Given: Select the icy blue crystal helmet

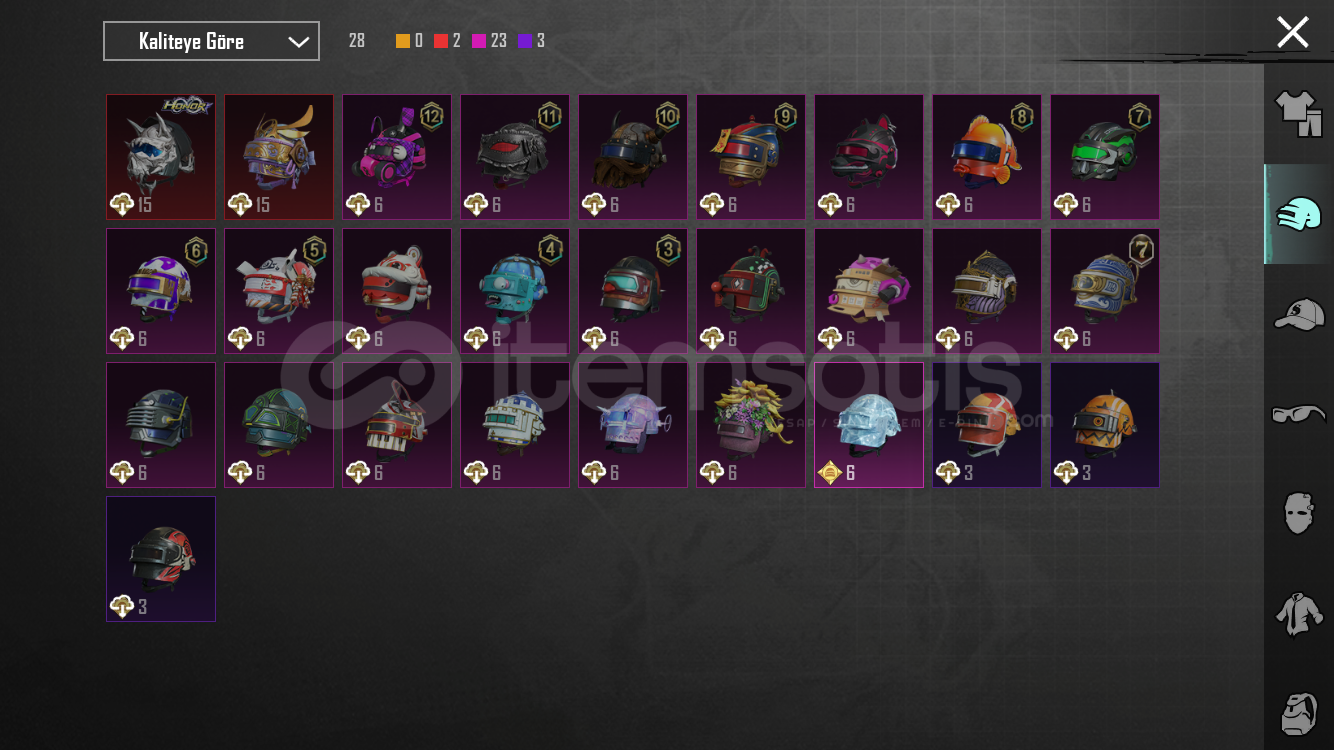Looking at the screenshot, I should pyautogui.click(x=869, y=425).
